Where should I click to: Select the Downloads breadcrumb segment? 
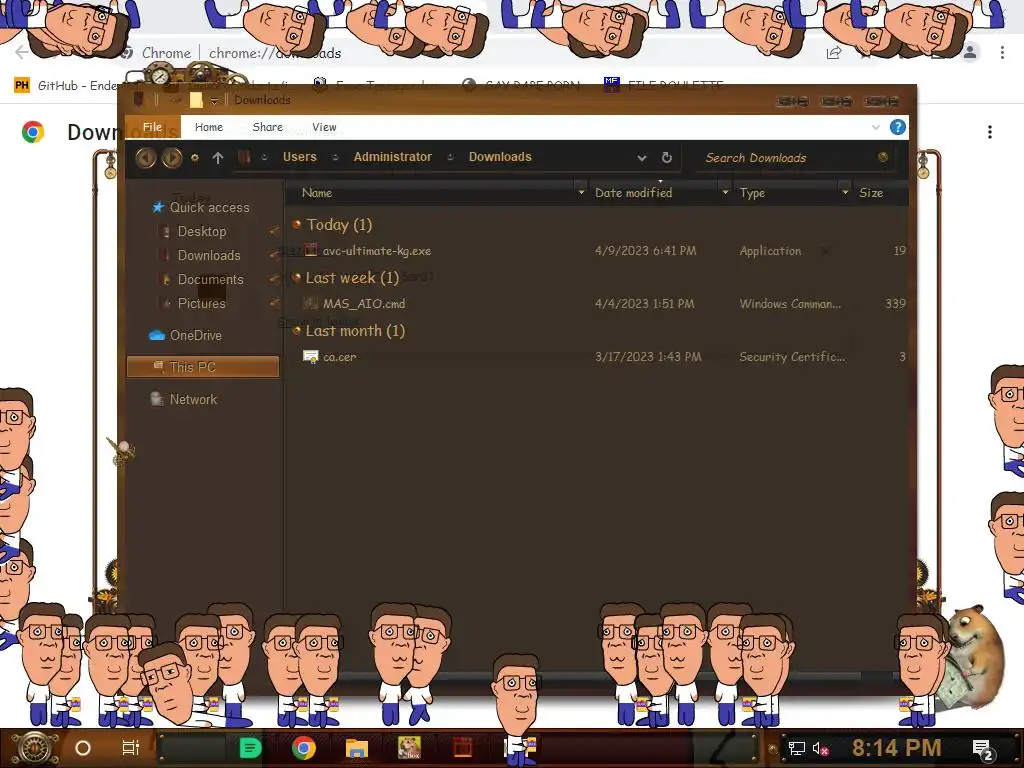click(x=500, y=157)
